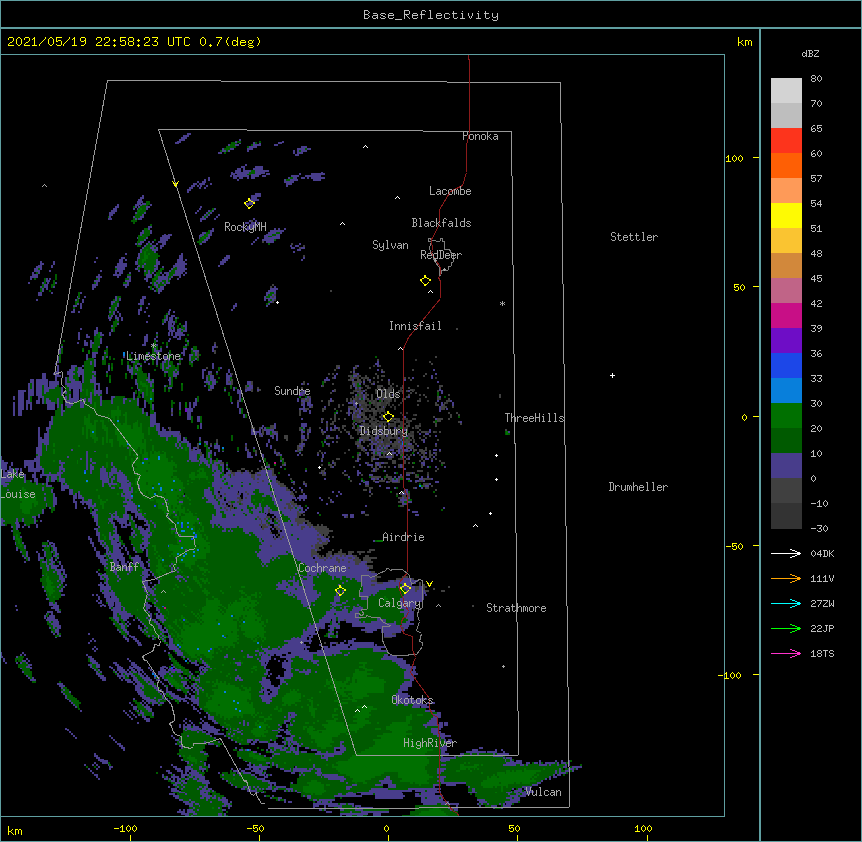Click the yellow marker near Cochrane

(340, 590)
